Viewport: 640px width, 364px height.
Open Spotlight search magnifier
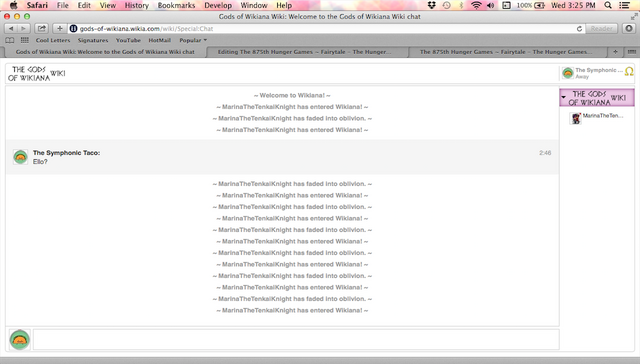608,5
